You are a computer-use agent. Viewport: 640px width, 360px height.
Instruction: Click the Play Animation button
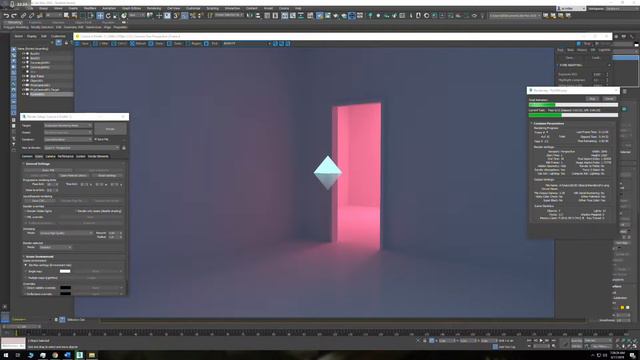(x=541, y=340)
